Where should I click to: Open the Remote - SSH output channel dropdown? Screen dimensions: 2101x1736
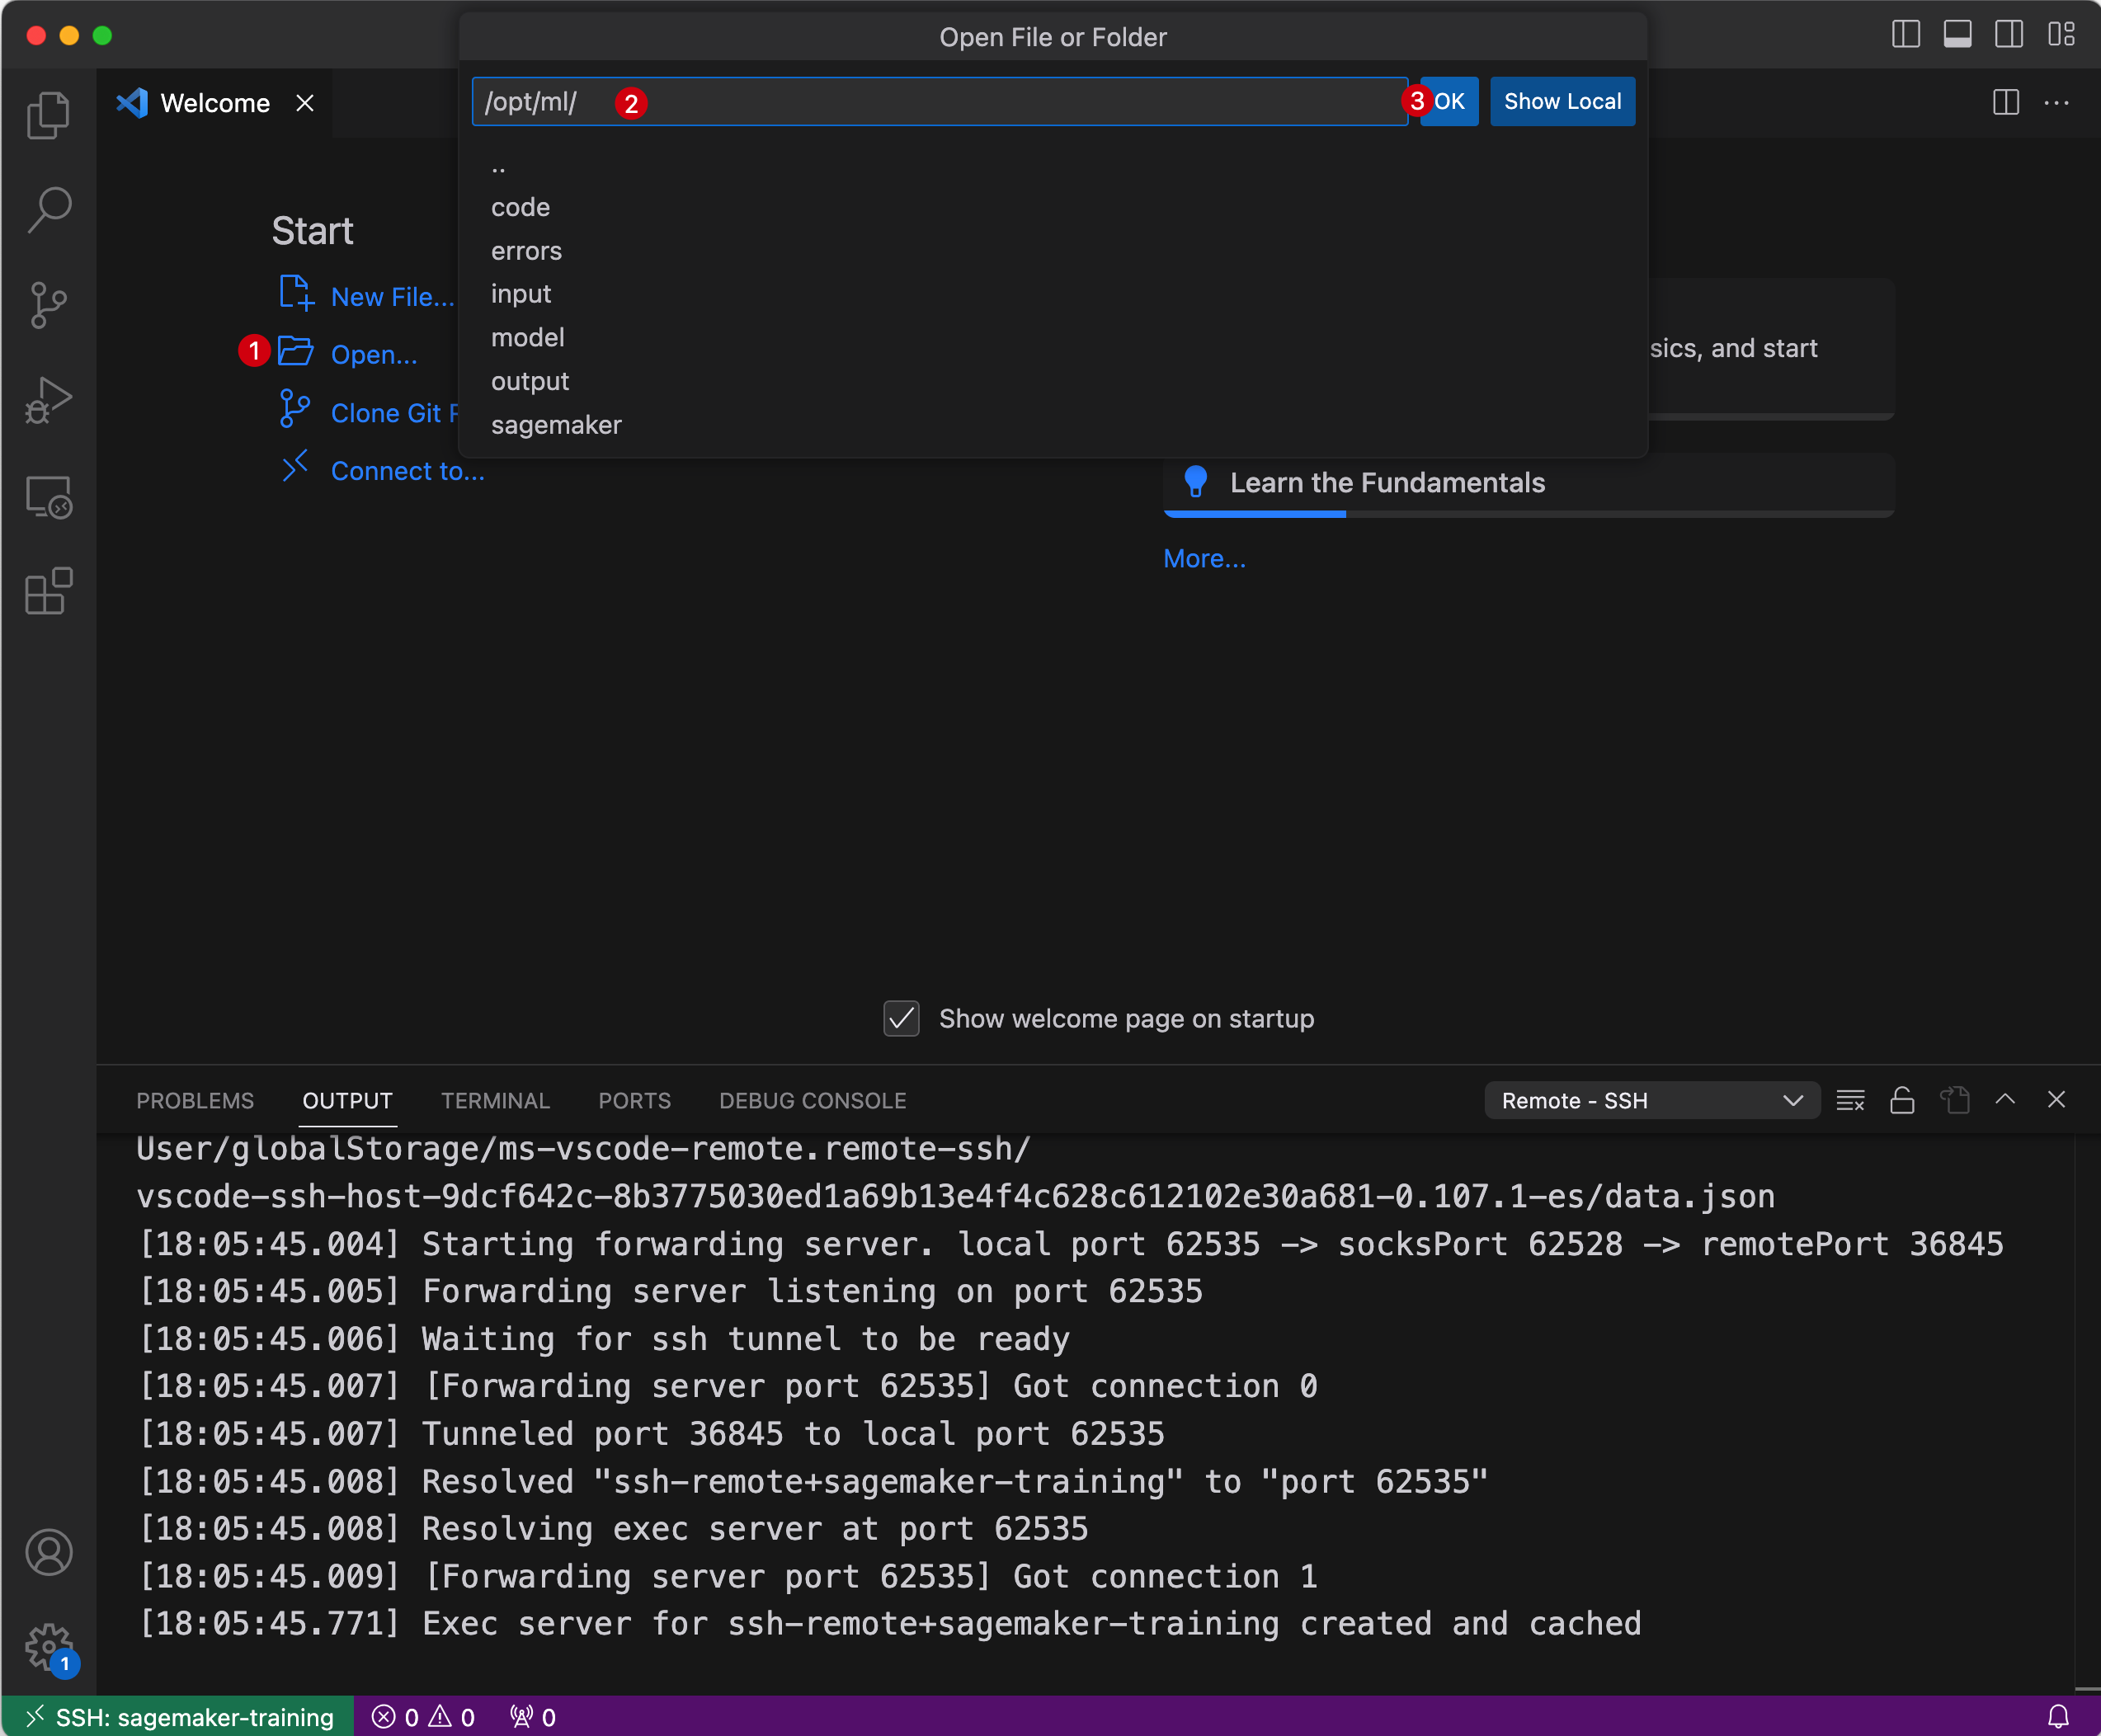point(1651,1100)
